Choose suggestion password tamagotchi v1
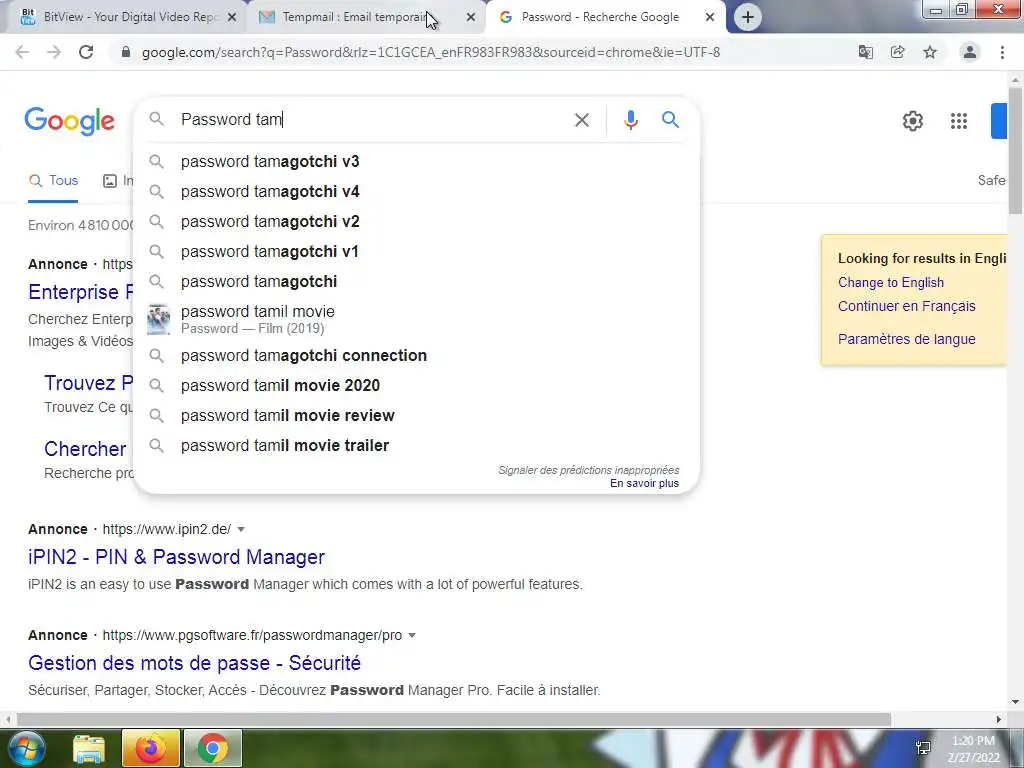The image size is (1024, 768). pyautogui.click(x=416, y=251)
